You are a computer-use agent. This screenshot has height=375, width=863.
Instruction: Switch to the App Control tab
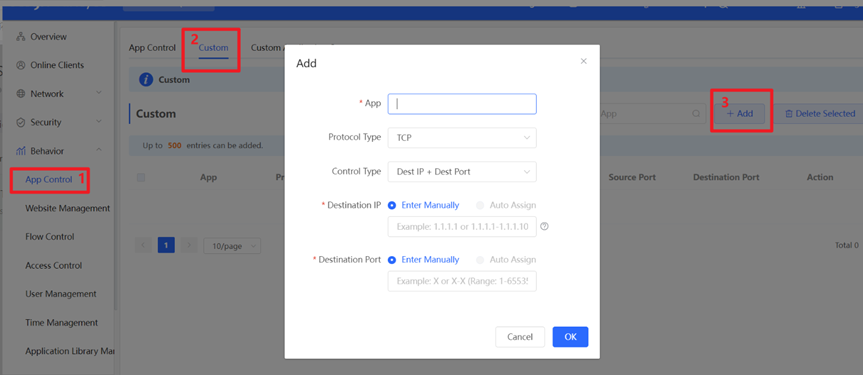point(152,48)
